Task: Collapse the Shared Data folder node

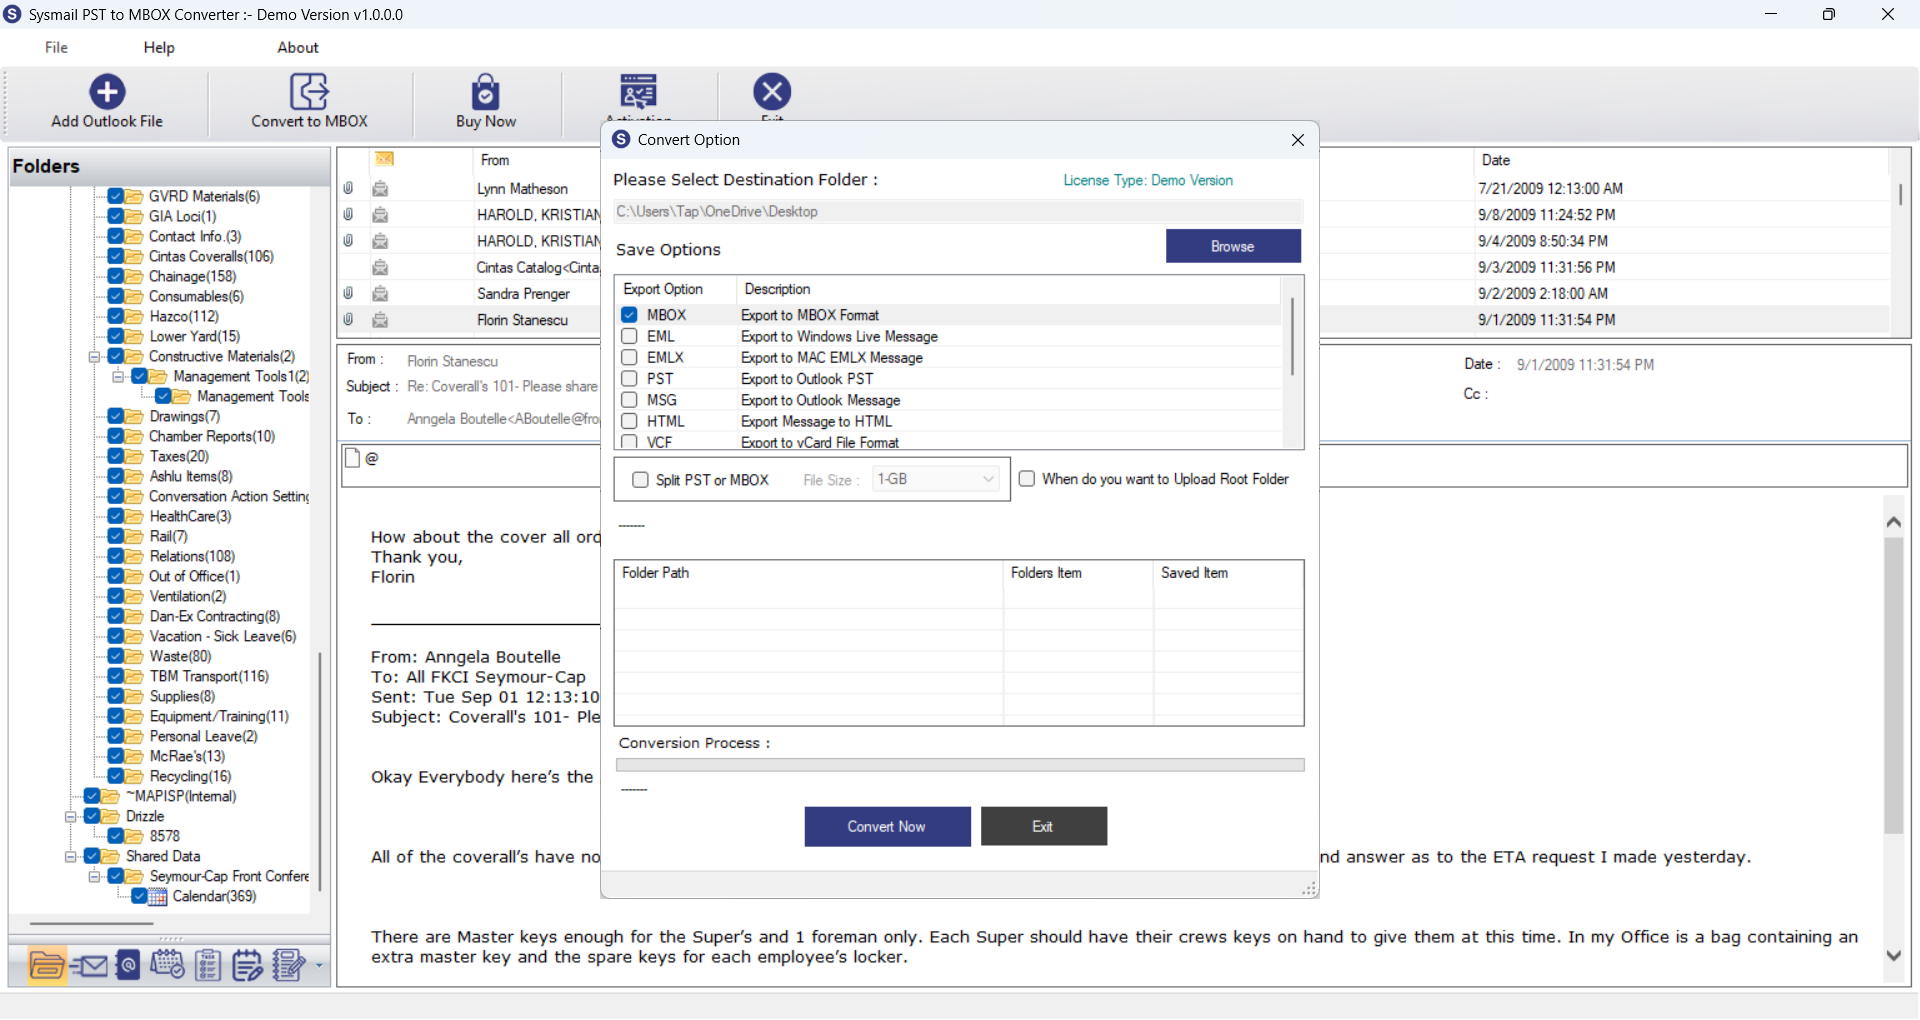Action: (x=70, y=856)
